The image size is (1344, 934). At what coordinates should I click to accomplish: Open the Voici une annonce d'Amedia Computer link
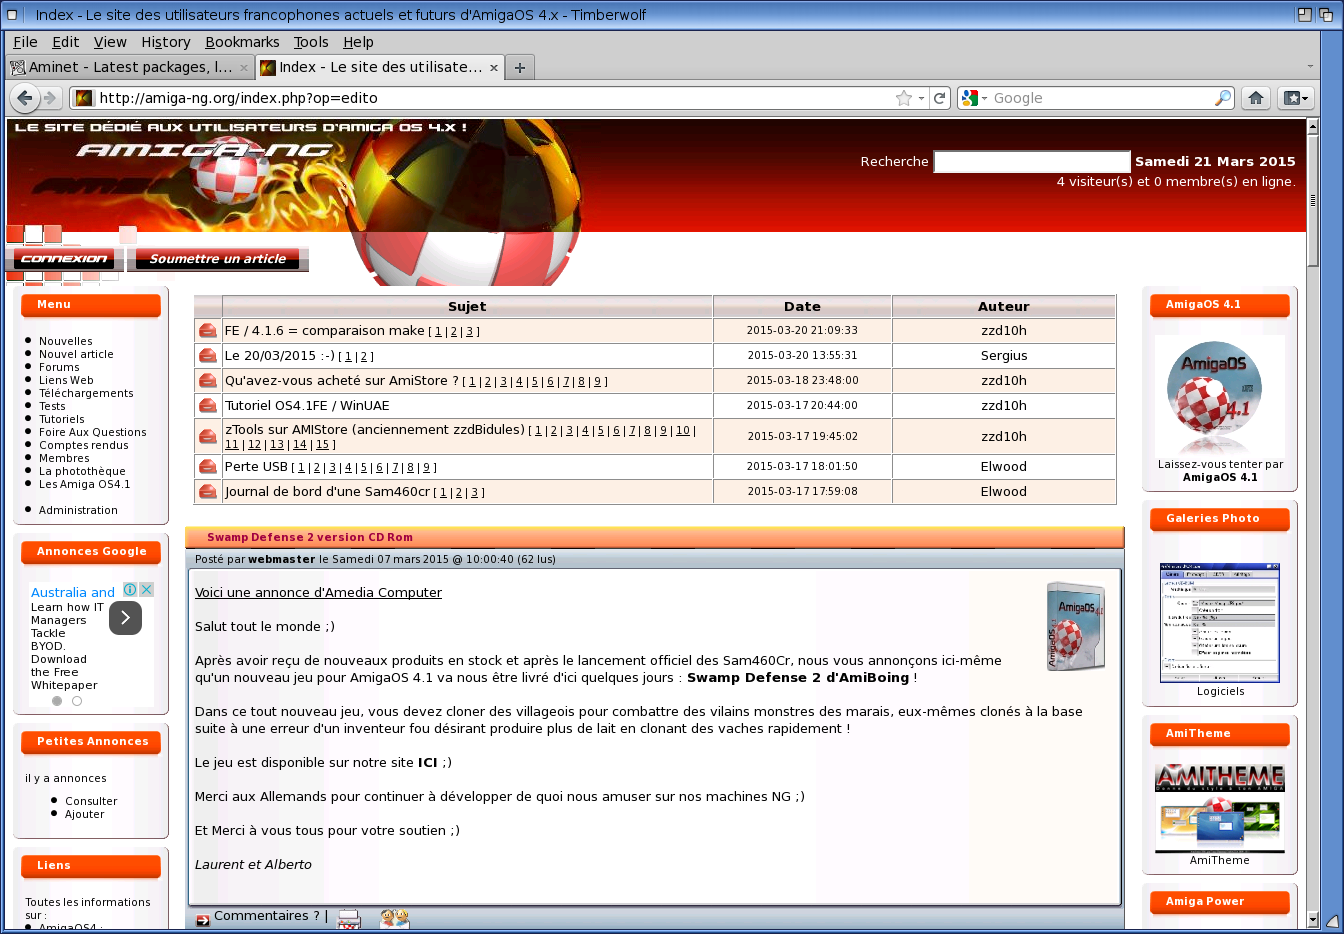pos(318,593)
